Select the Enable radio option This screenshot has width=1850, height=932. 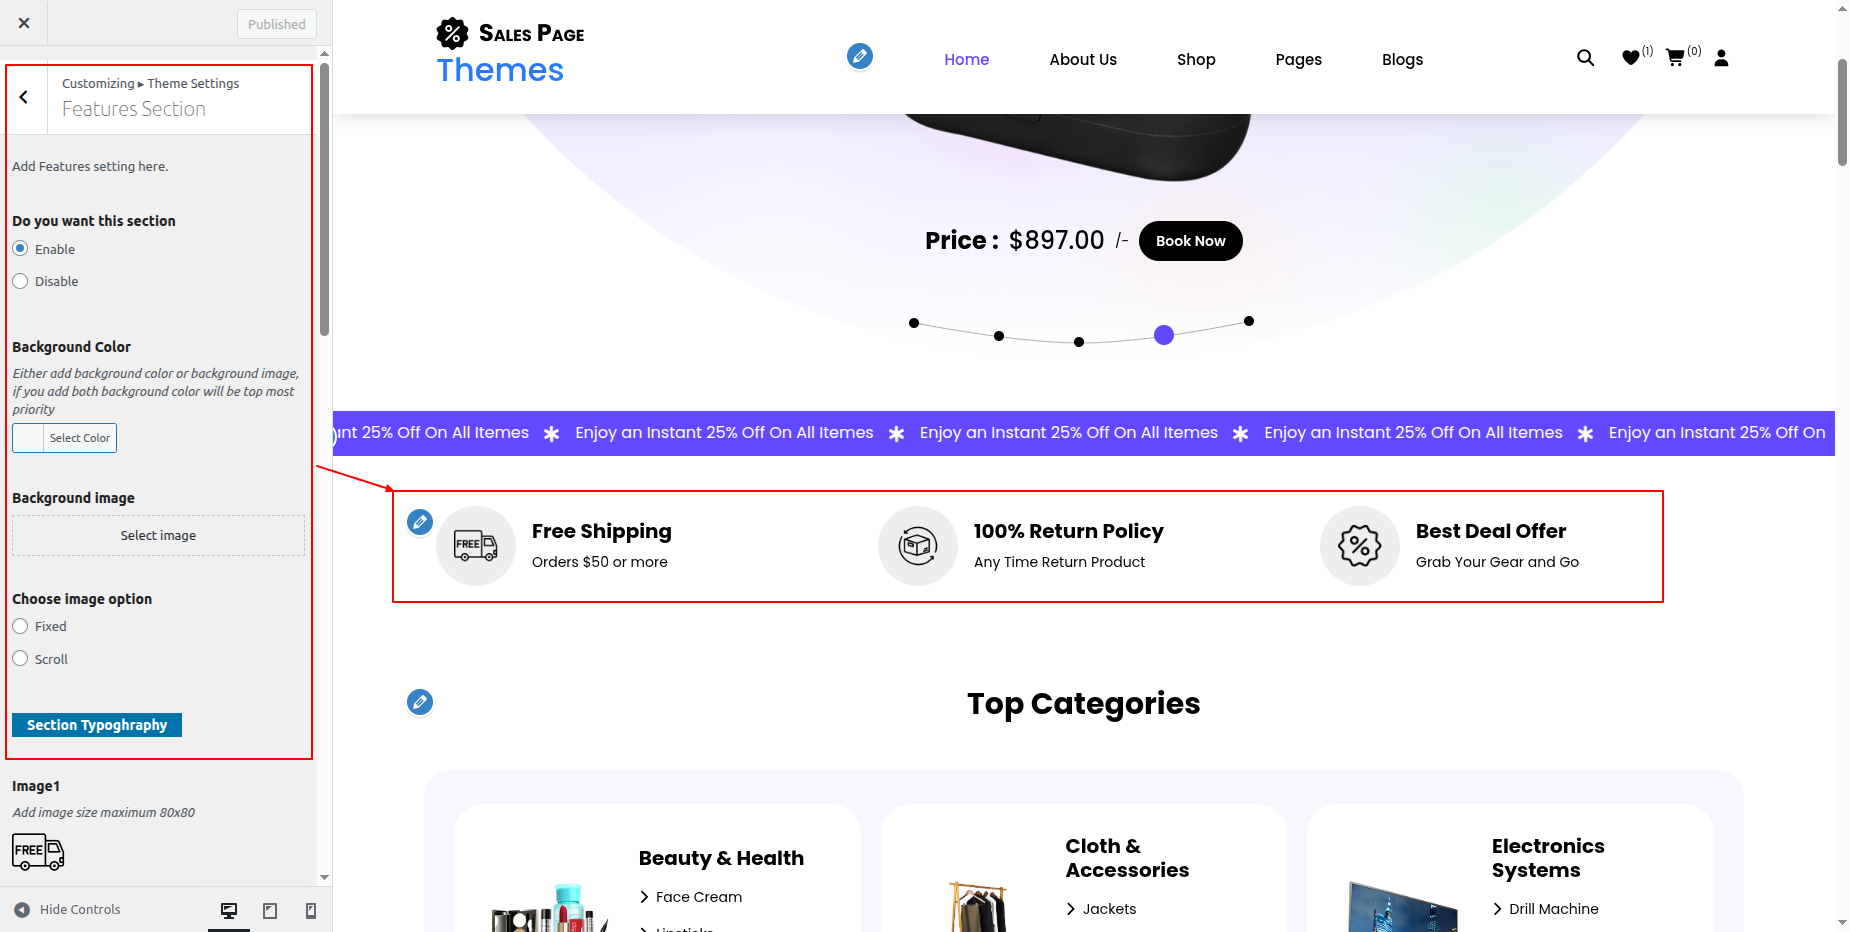20,249
